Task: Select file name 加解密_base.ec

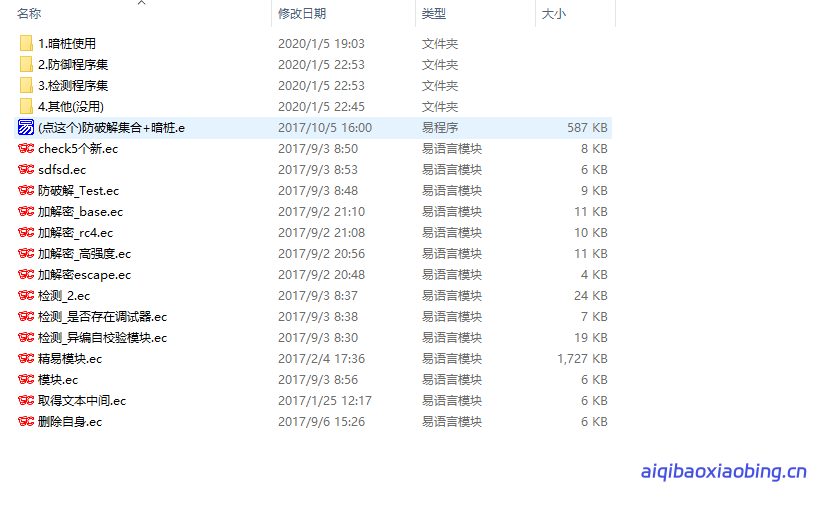Action: 81,211
